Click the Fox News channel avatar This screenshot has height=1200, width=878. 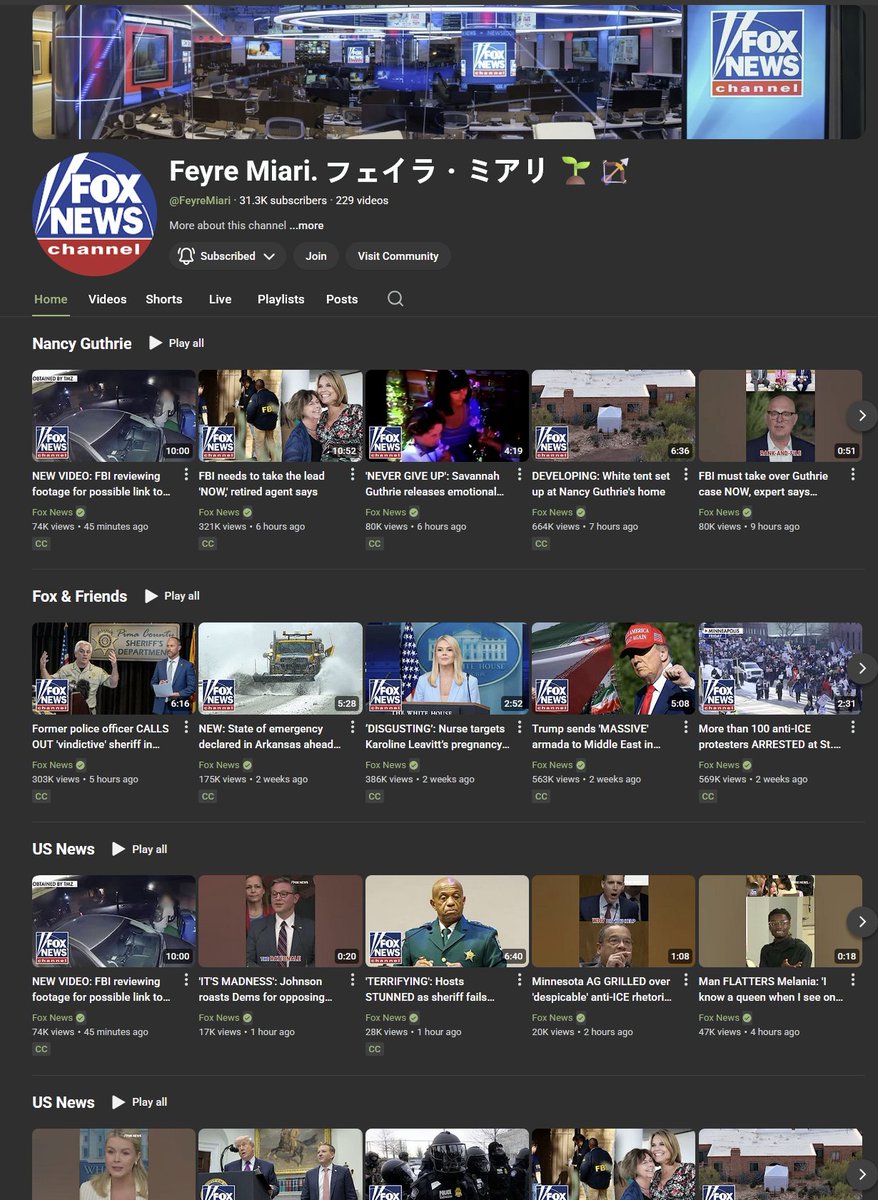point(94,213)
